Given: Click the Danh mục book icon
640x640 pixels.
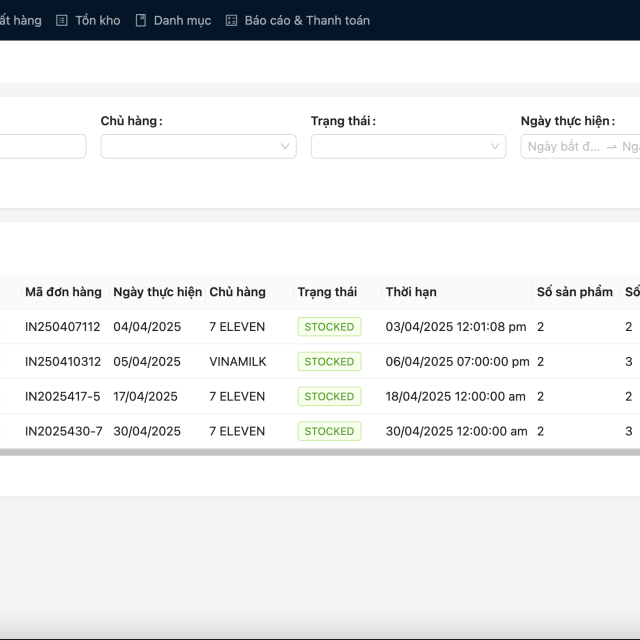Looking at the screenshot, I should pos(141,20).
